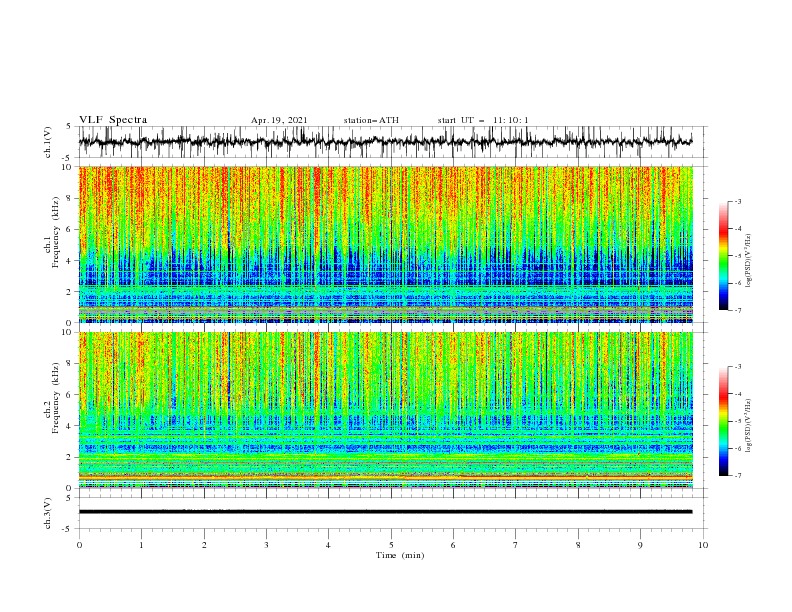
Task: Click the "10" tick on the time axis
Action: (703, 545)
